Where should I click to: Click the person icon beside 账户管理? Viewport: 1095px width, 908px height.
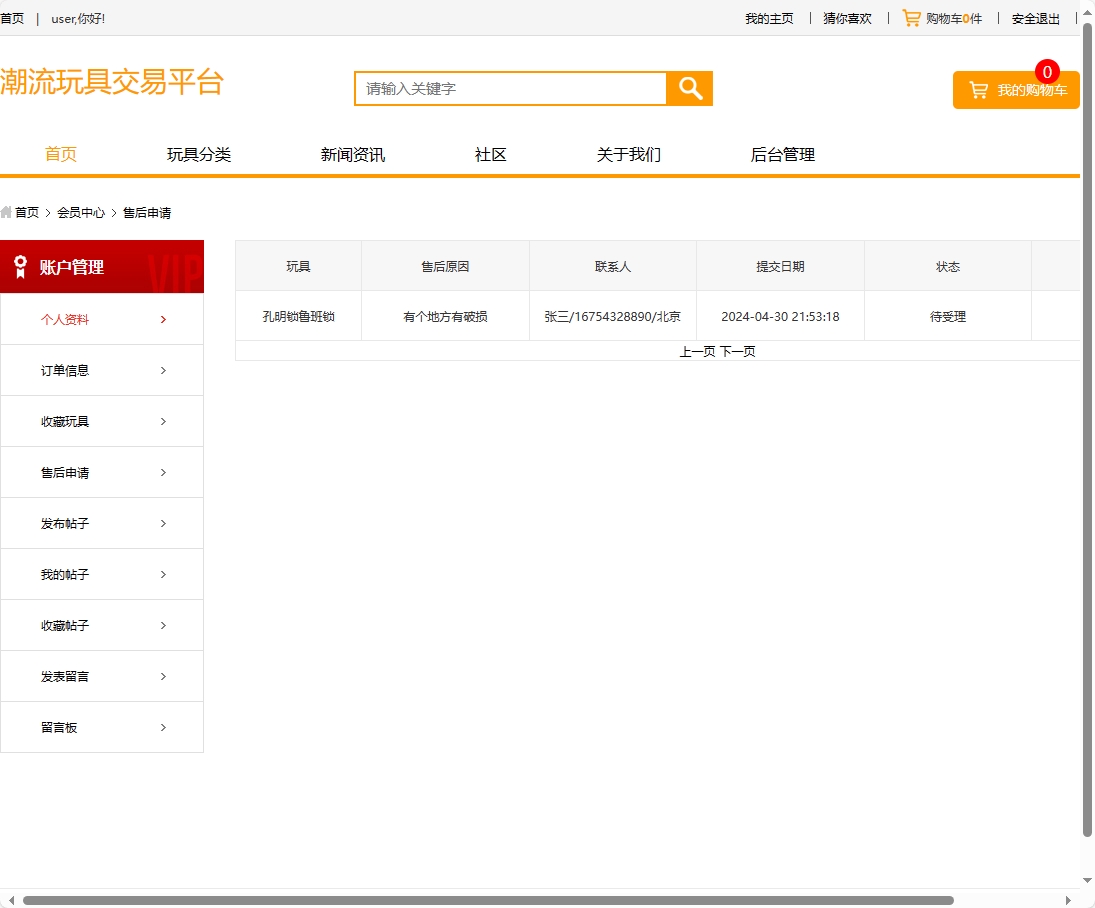[x=21, y=266]
